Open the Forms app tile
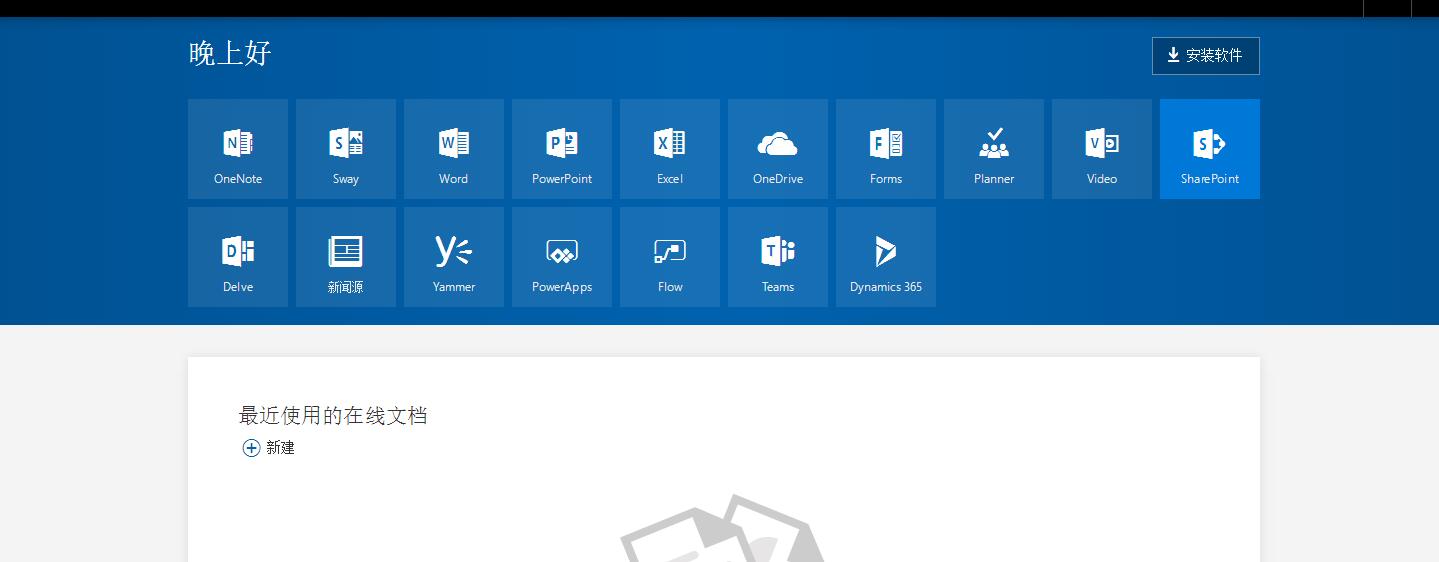1439x562 pixels. [x=886, y=149]
